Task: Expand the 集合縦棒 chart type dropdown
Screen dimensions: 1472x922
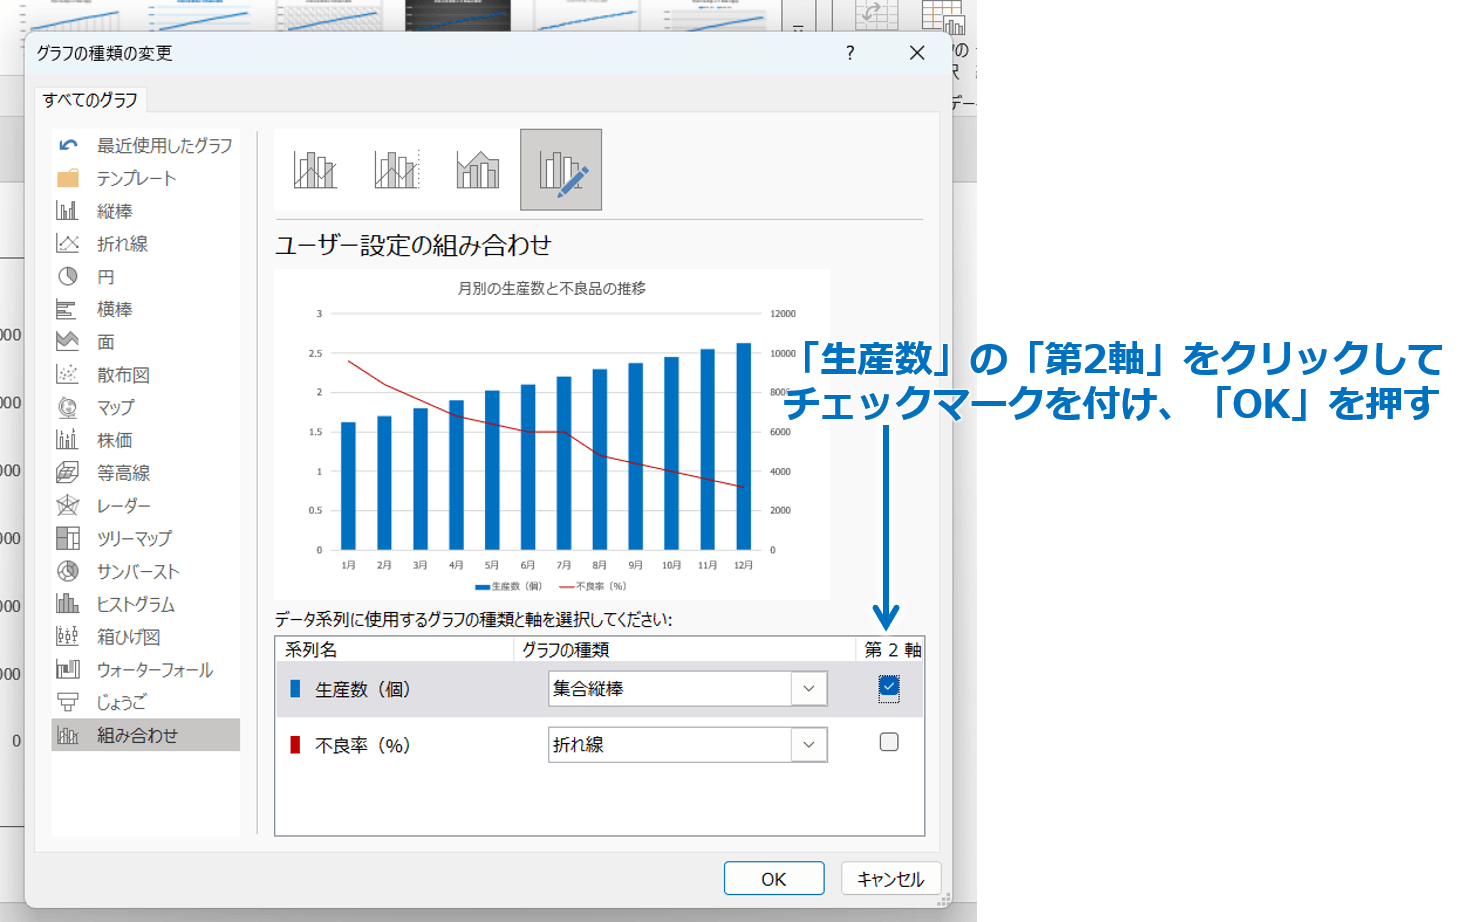Action: [809, 688]
